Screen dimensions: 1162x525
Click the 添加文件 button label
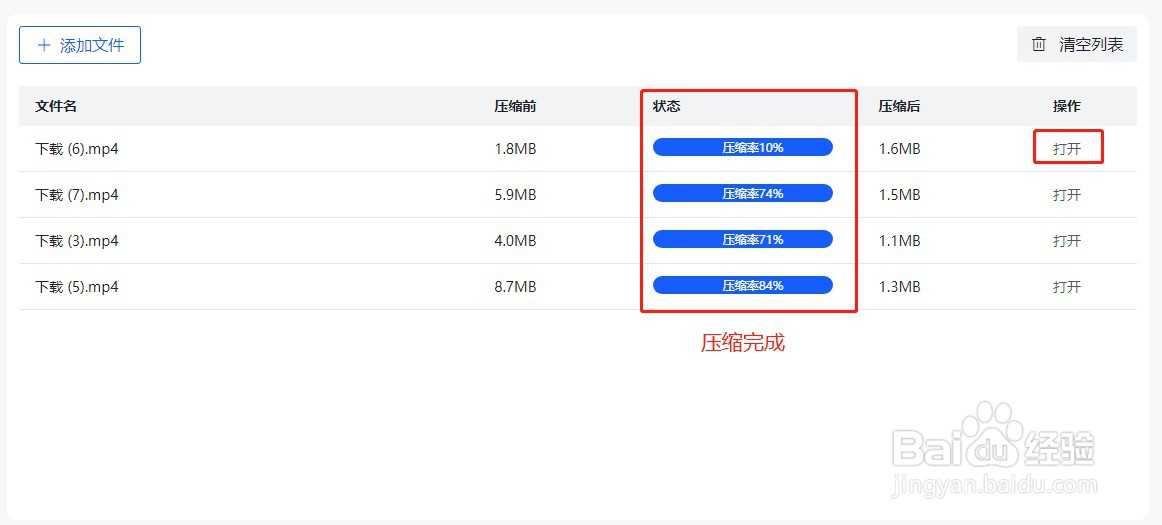point(92,45)
